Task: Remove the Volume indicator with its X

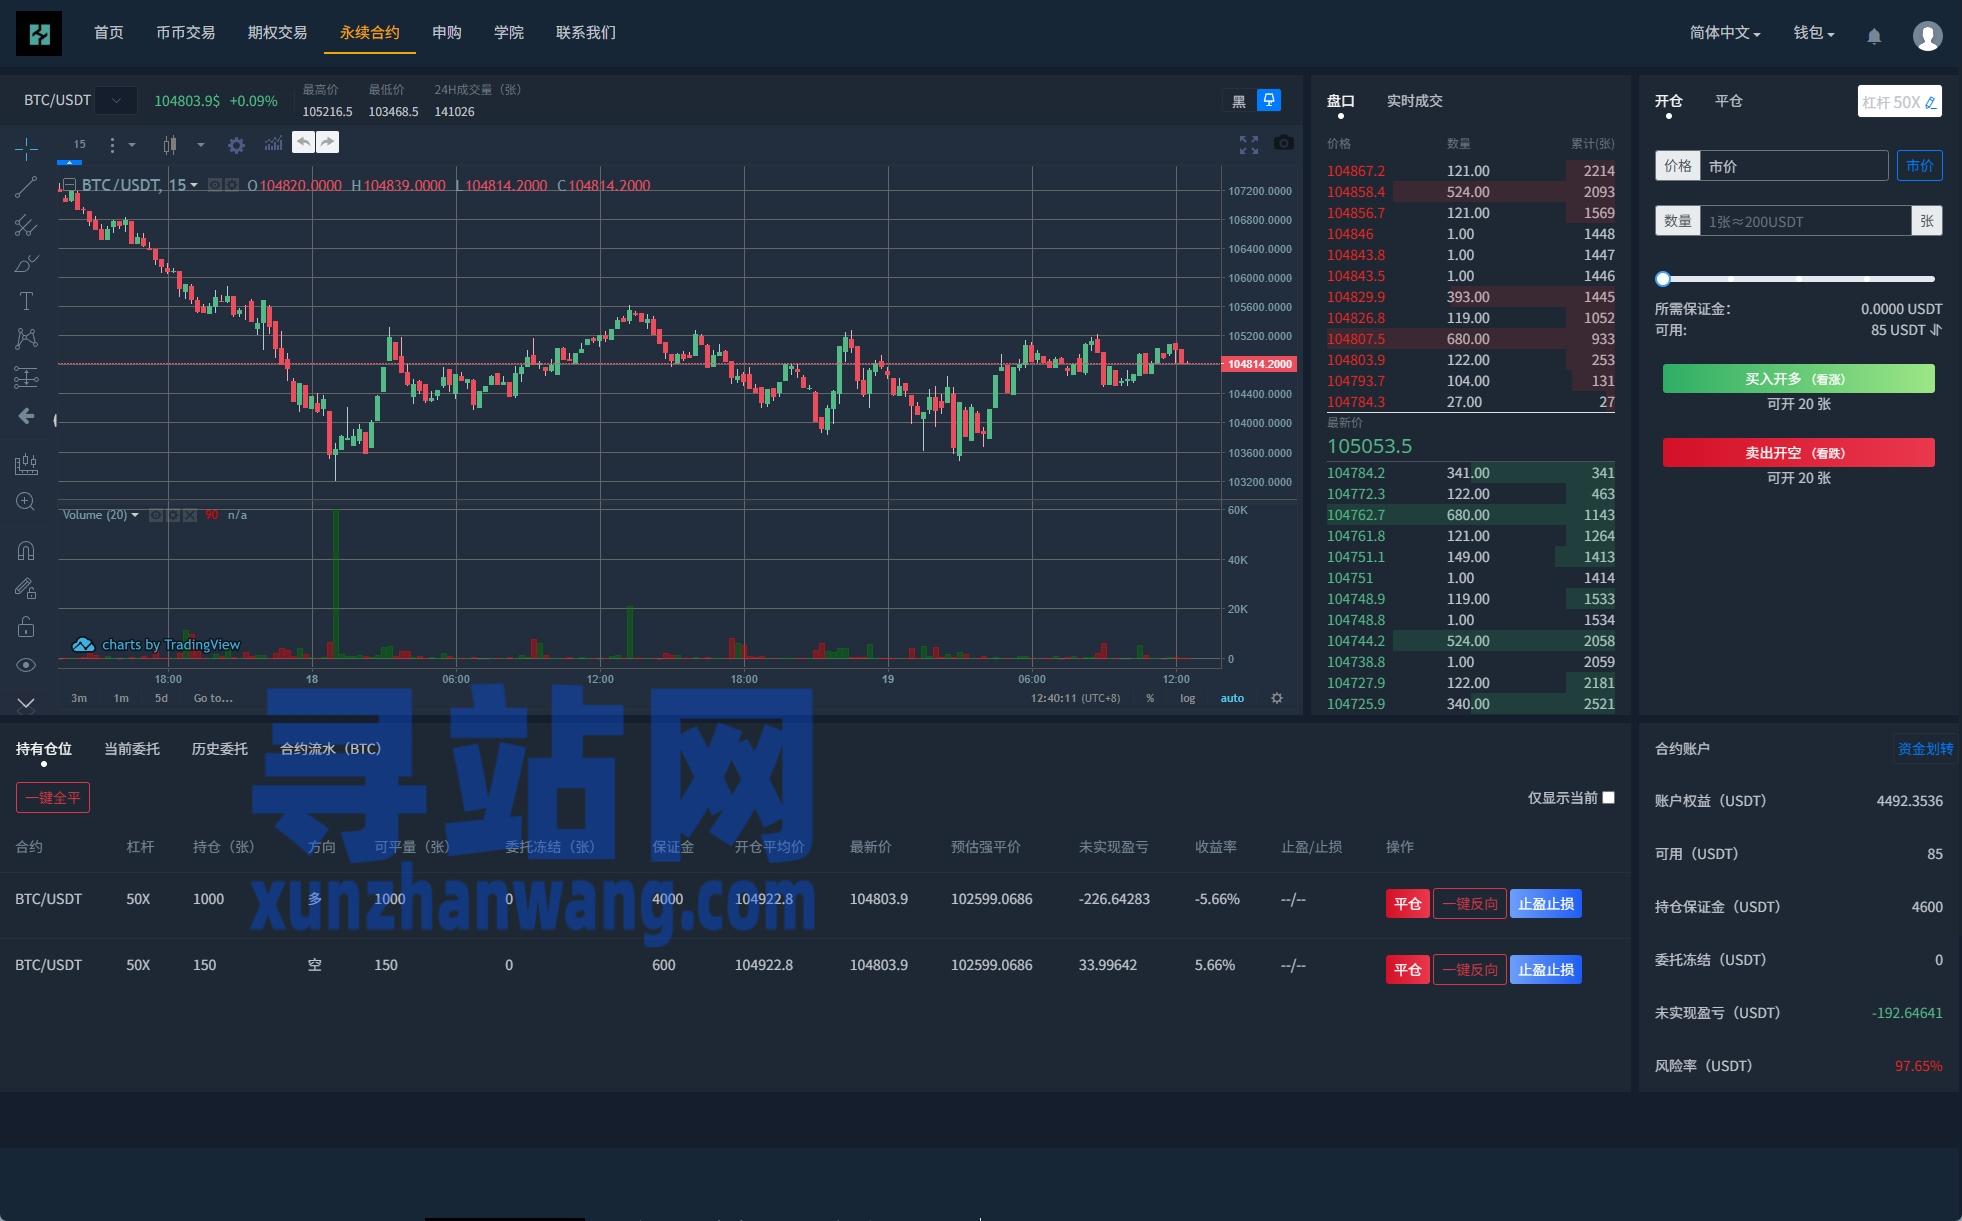Action: [190, 515]
